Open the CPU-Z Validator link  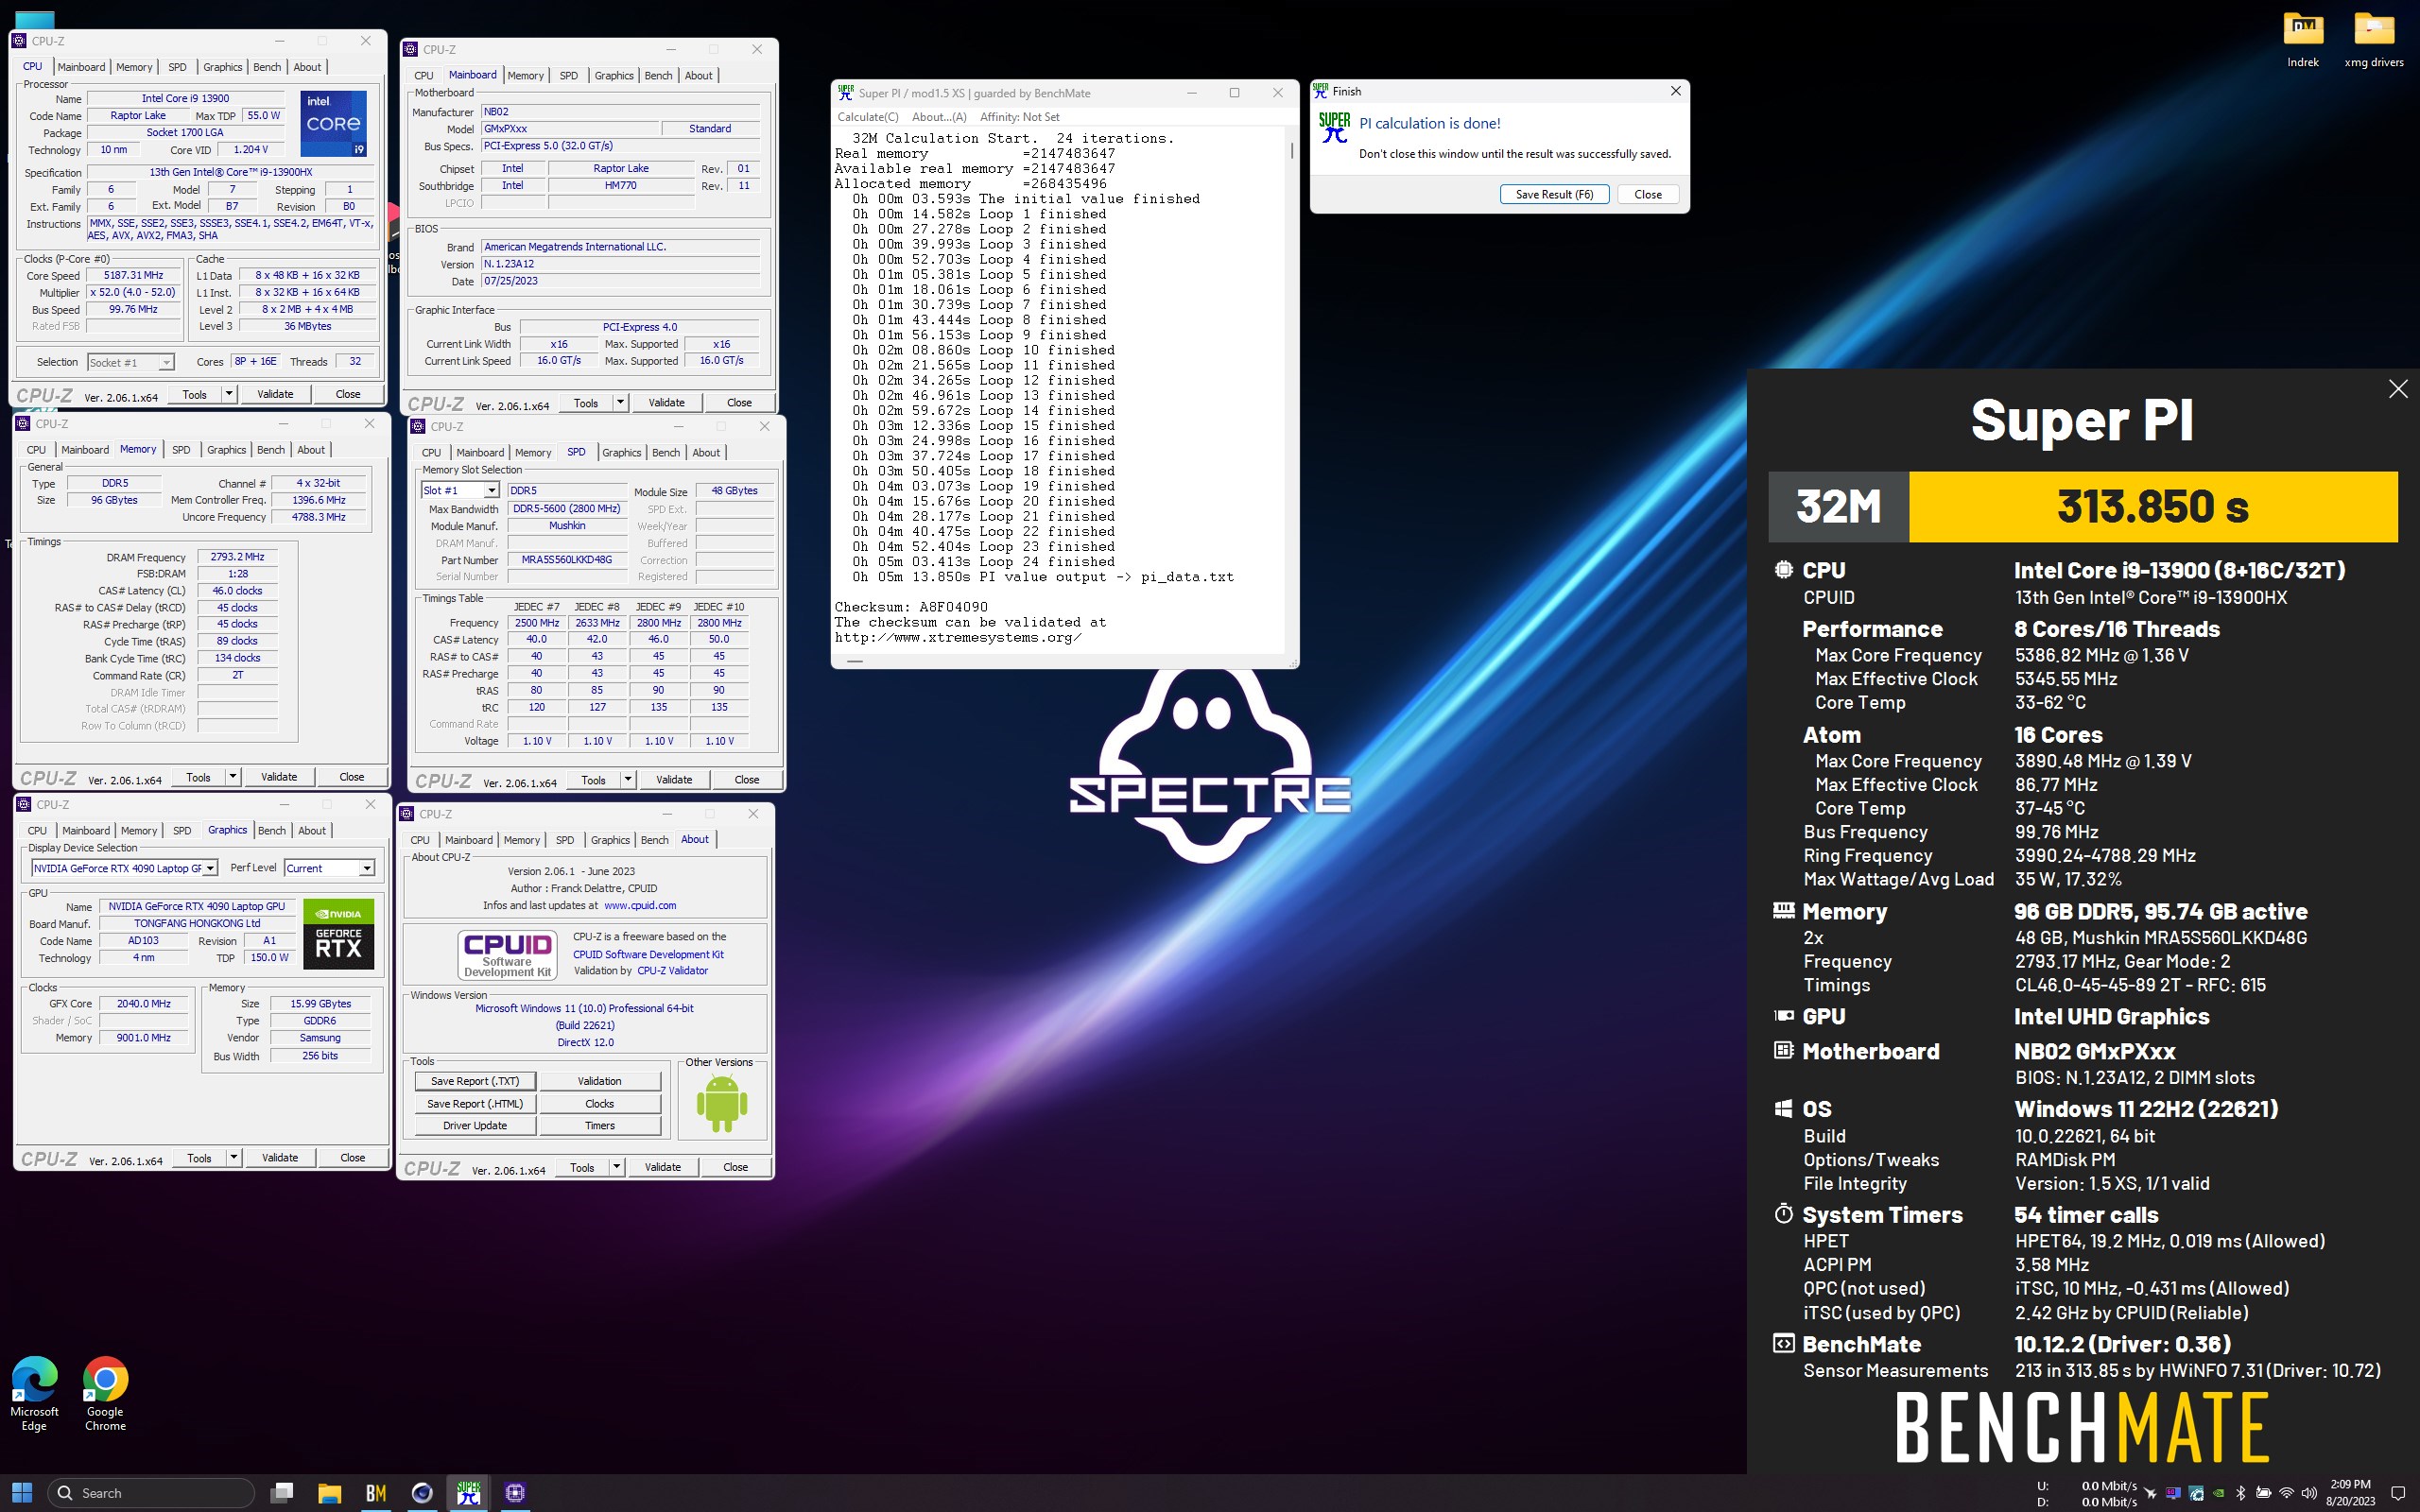coord(672,971)
